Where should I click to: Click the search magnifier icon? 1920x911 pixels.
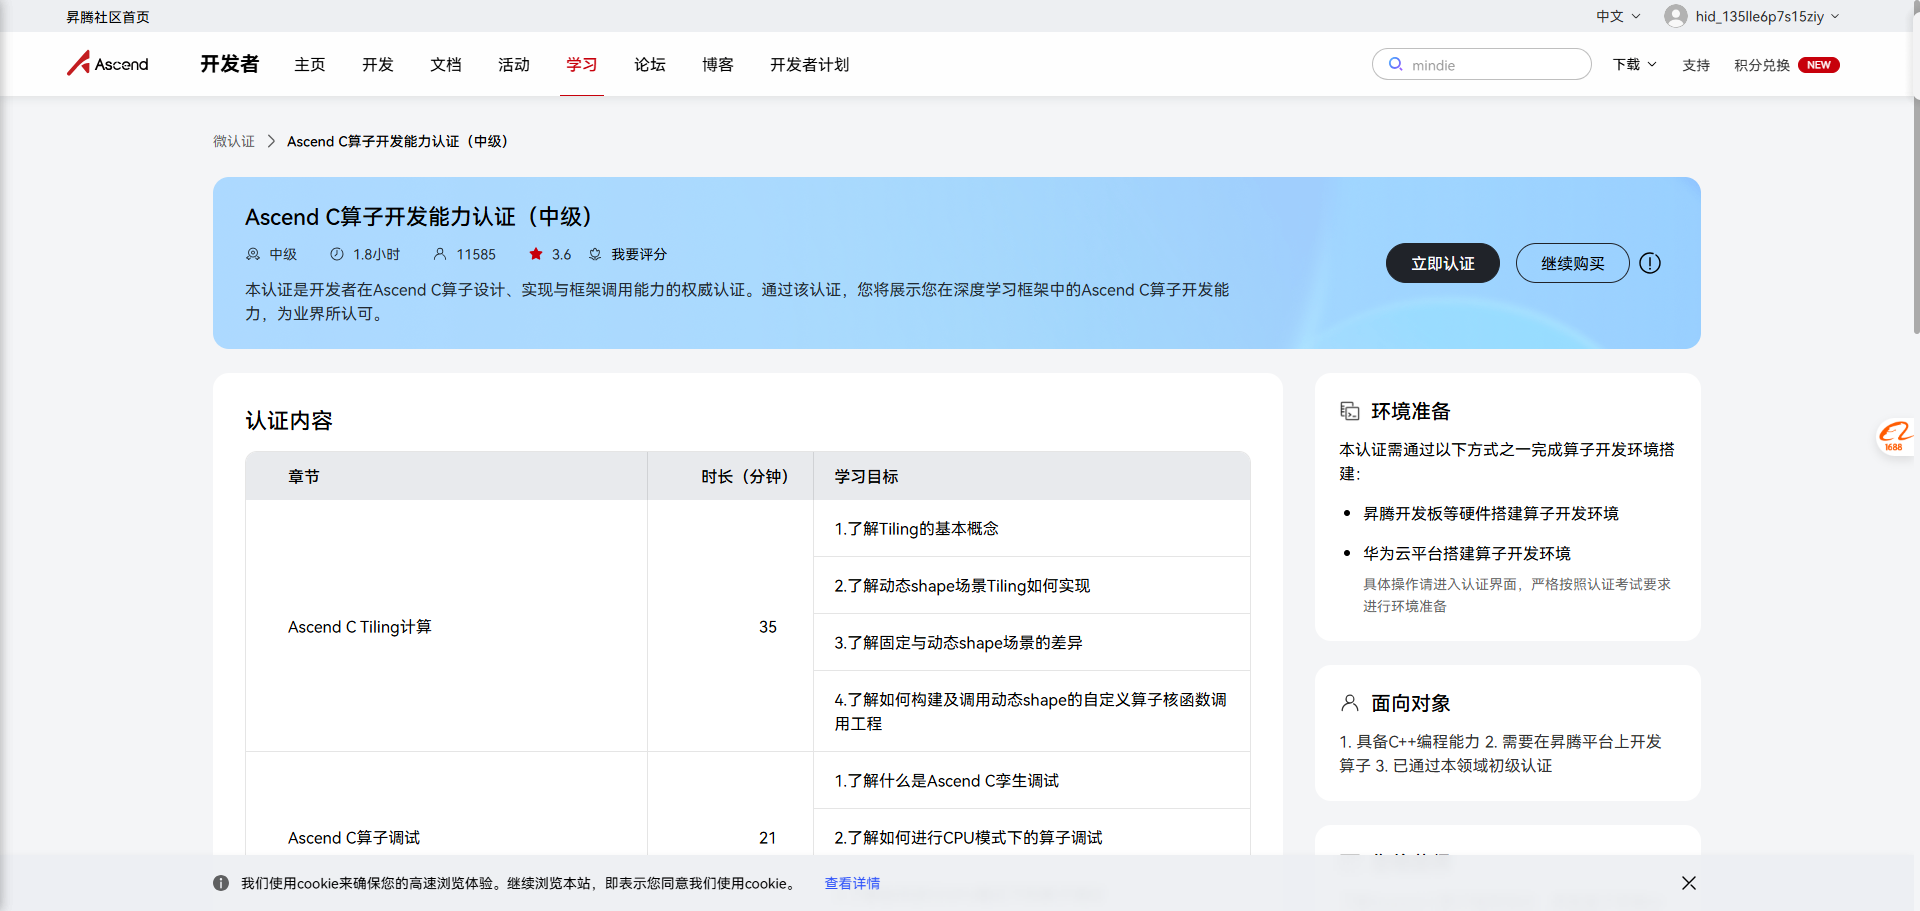(1395, 64)
